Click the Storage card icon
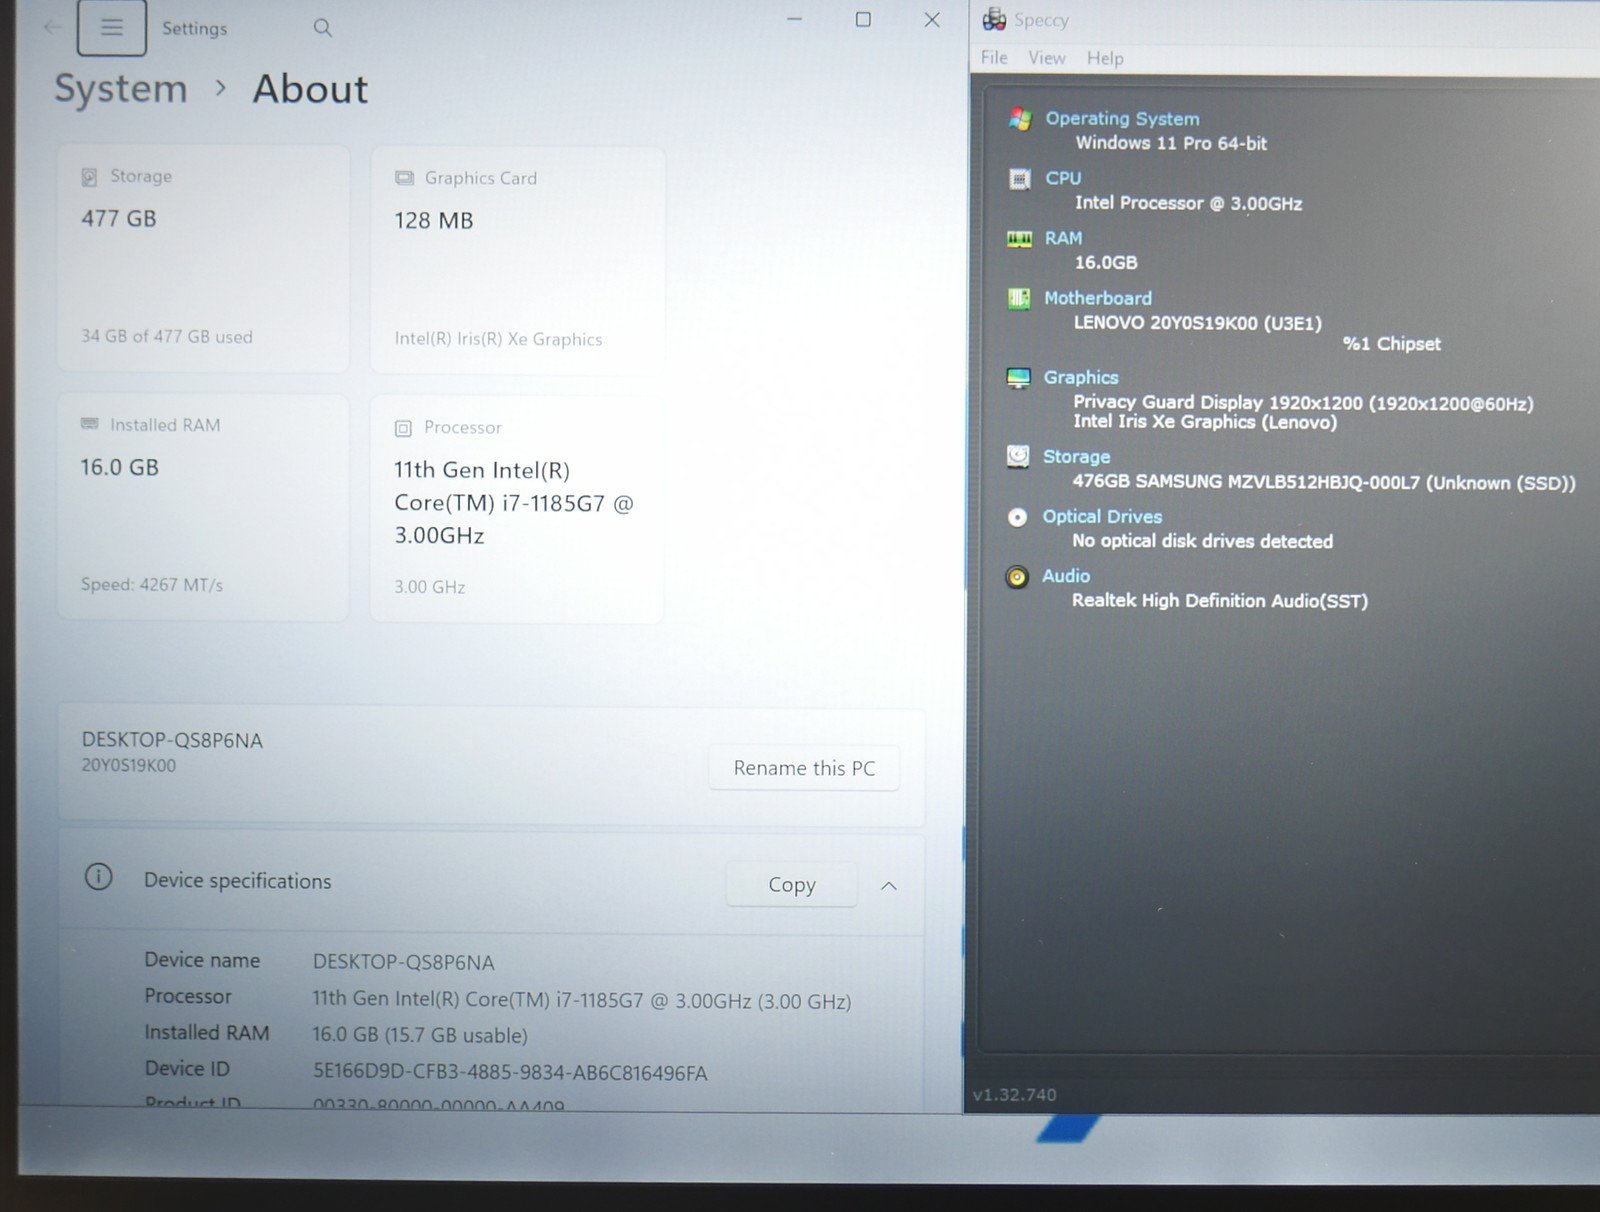Image resolution: width=1600 pixels, height=1212 pixels. (x=89, y=177)
